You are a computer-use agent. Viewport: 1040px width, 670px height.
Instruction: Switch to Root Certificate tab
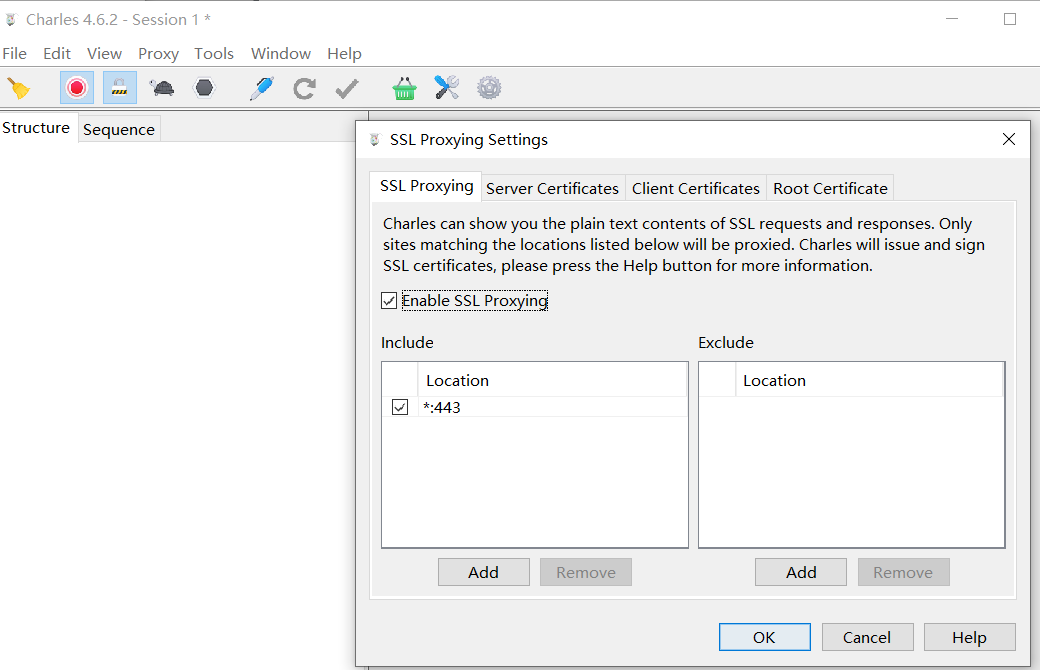[x=830, y=188]
